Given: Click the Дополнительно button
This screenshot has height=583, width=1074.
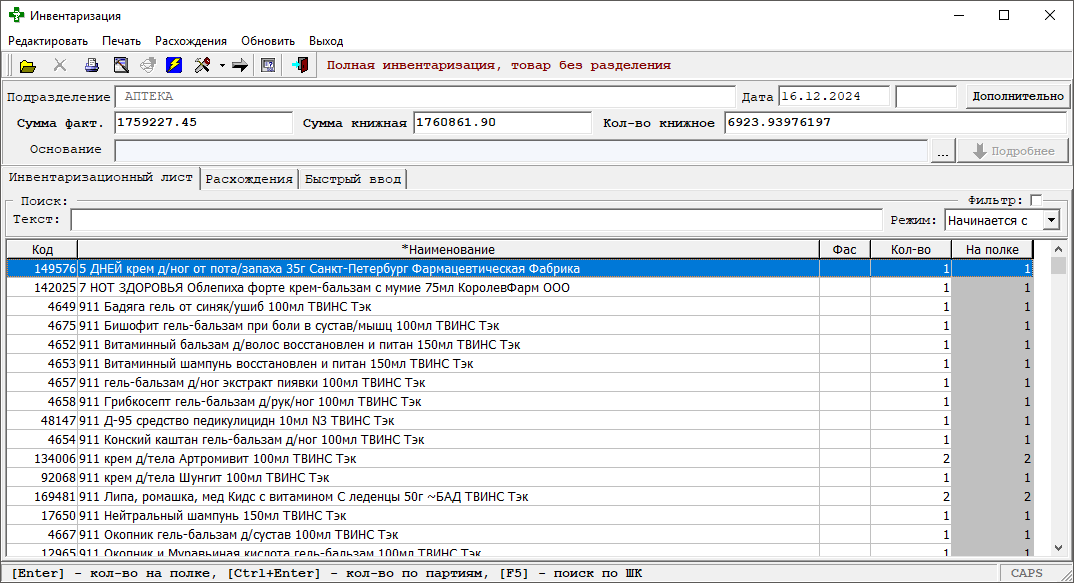Looking at the screenshot, I should point(1018,97).
